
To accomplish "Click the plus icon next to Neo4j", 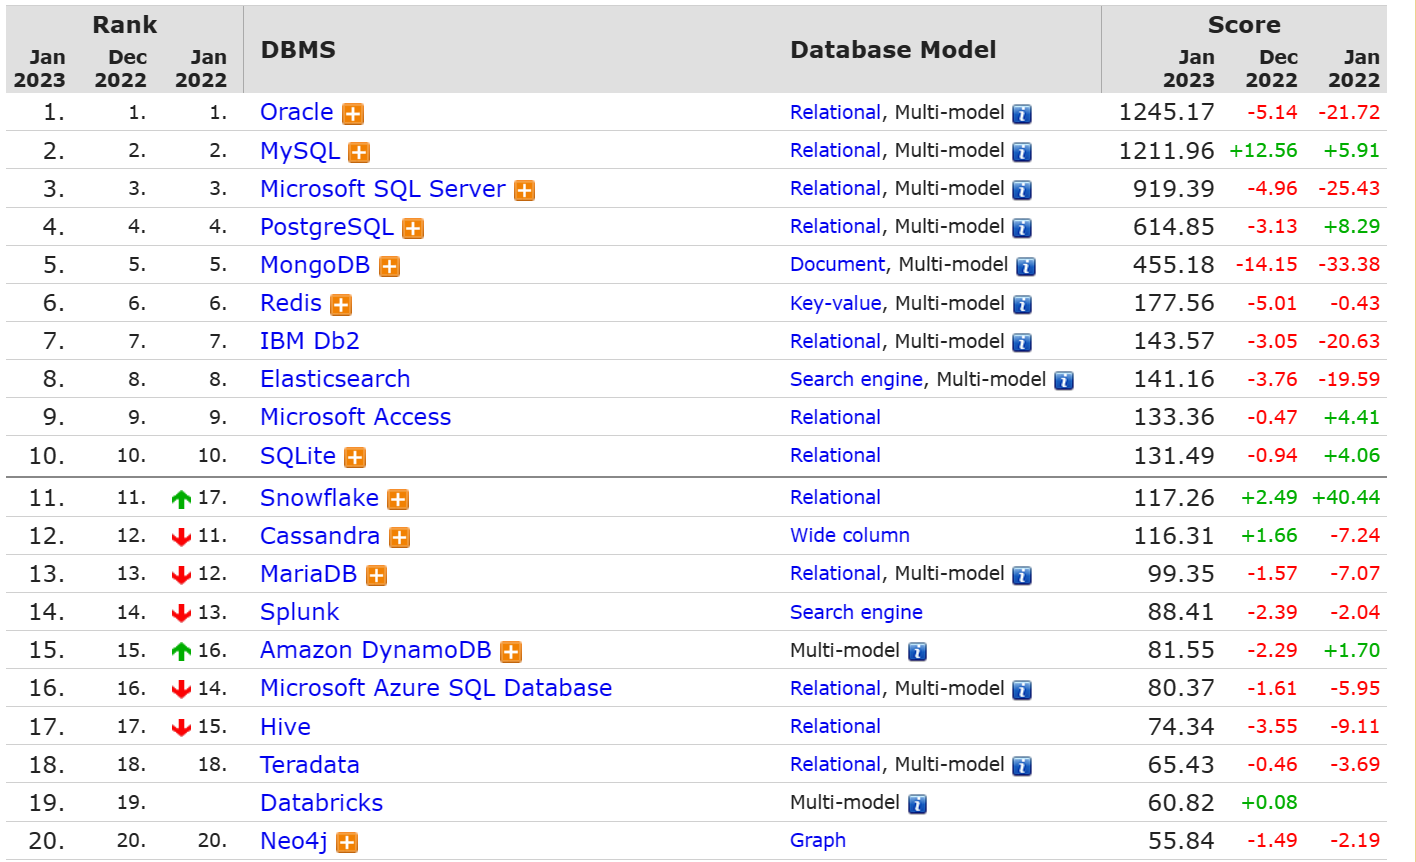I will click(347, 843).
